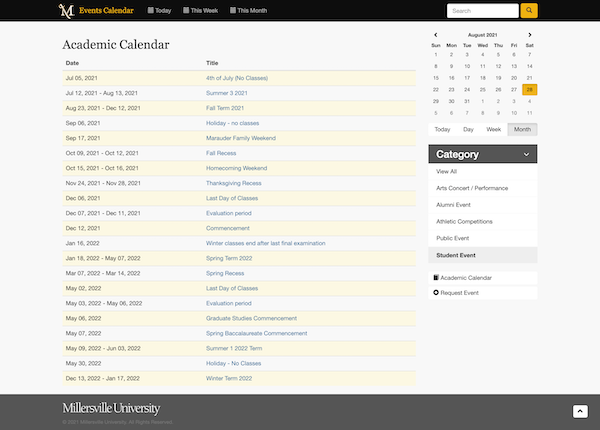600x430 pixels.
Task: Open Summer 1 2022 Term event
Action: click(234, 349)
